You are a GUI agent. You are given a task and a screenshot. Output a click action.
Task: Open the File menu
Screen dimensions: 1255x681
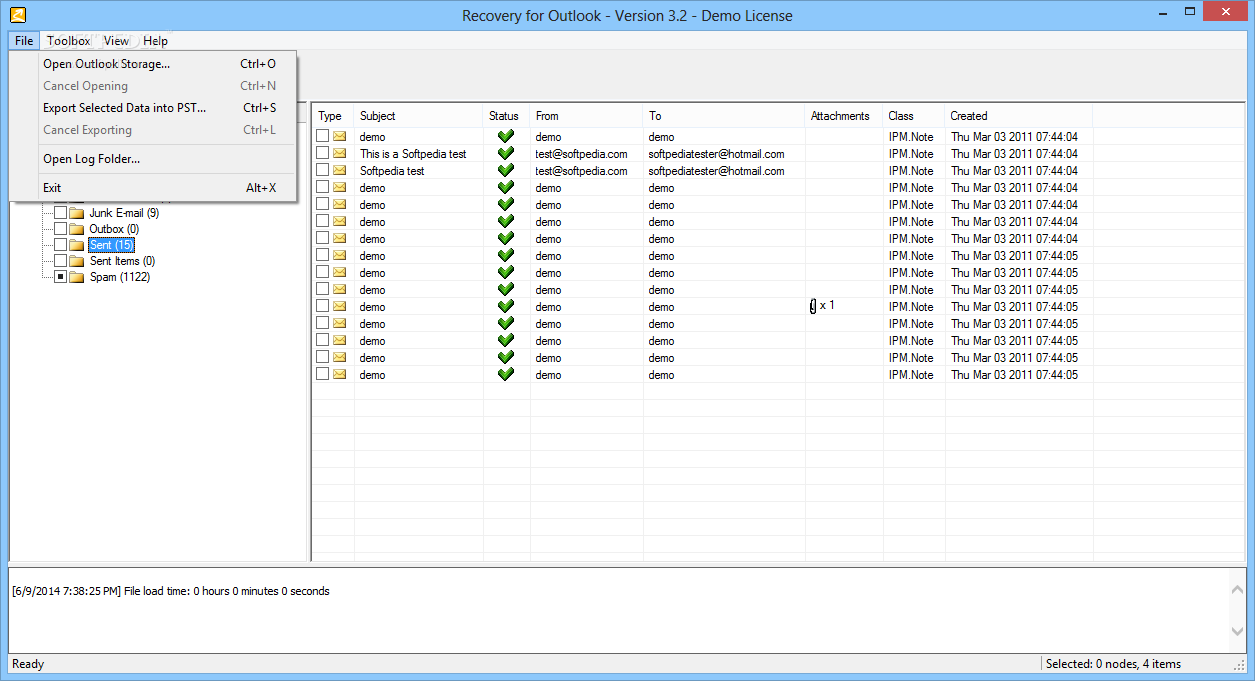(x=24, y=41)
